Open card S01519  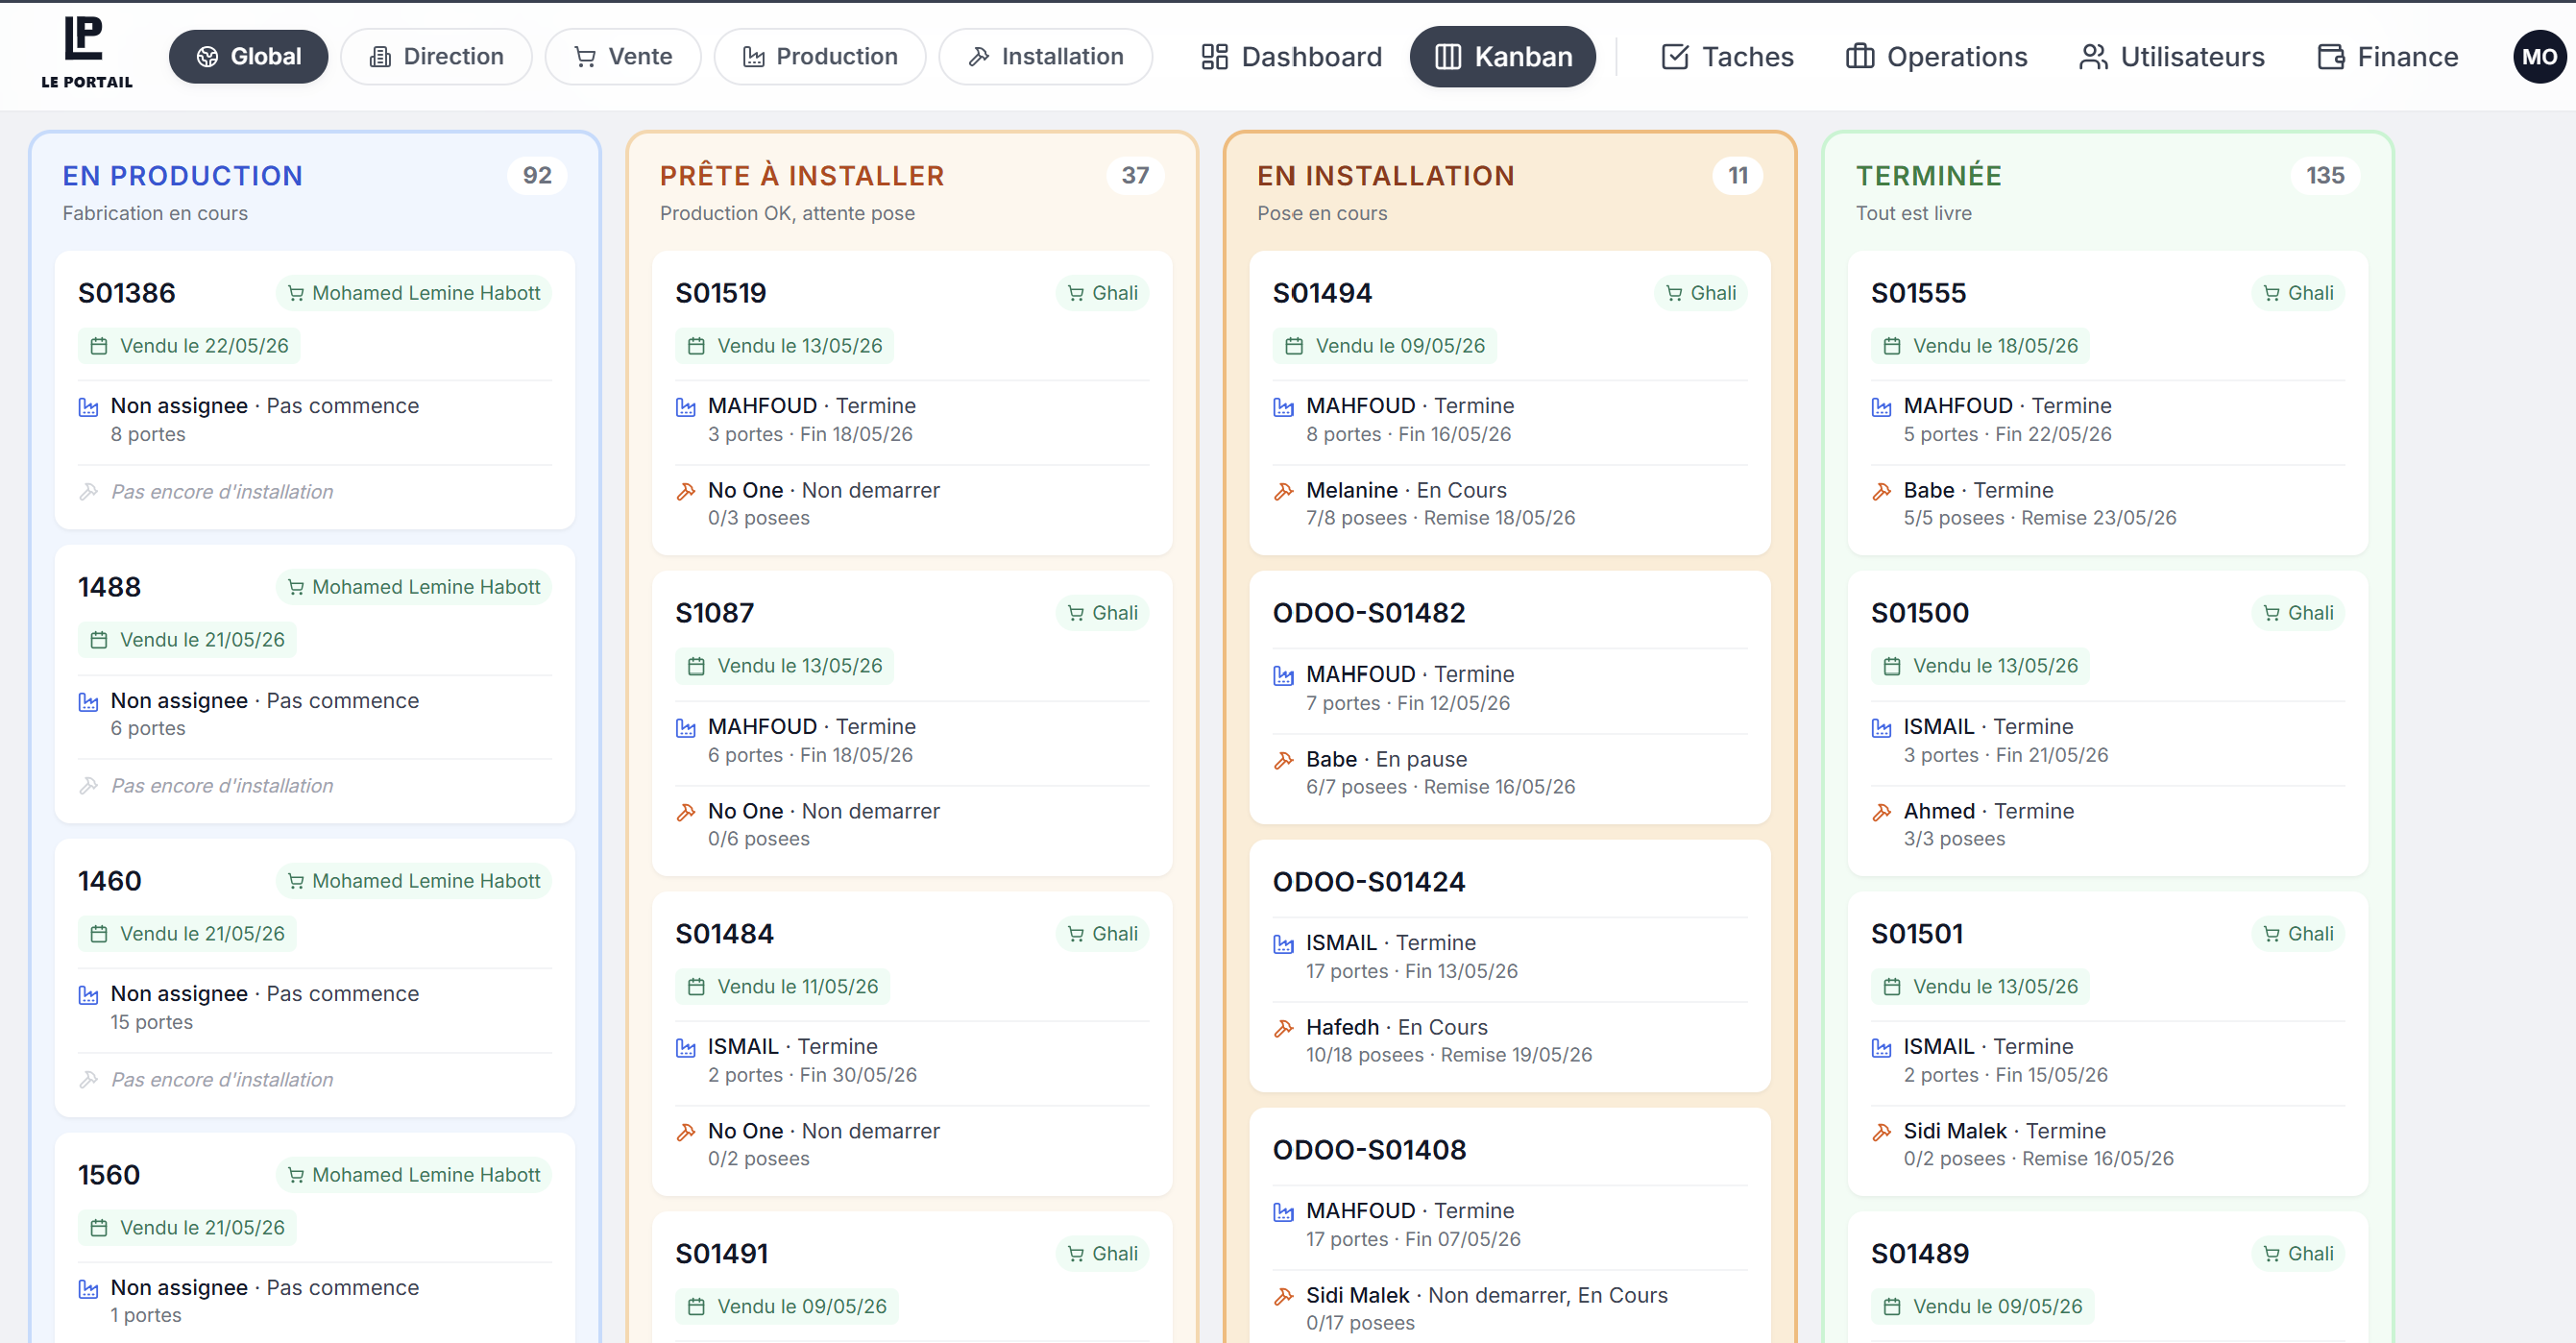point(911,403)
